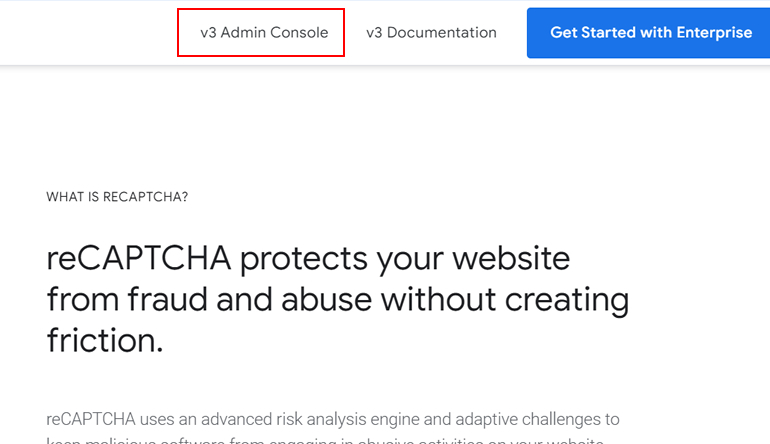This screenshot has width=770, height=444.
Task: Open the v3 Admin Console link
Action: coord(264,33)
